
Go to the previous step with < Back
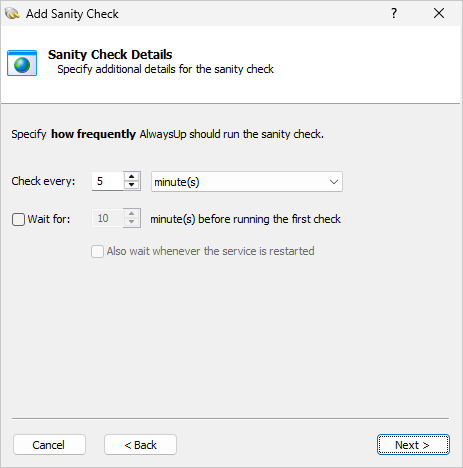click(140, 445)
